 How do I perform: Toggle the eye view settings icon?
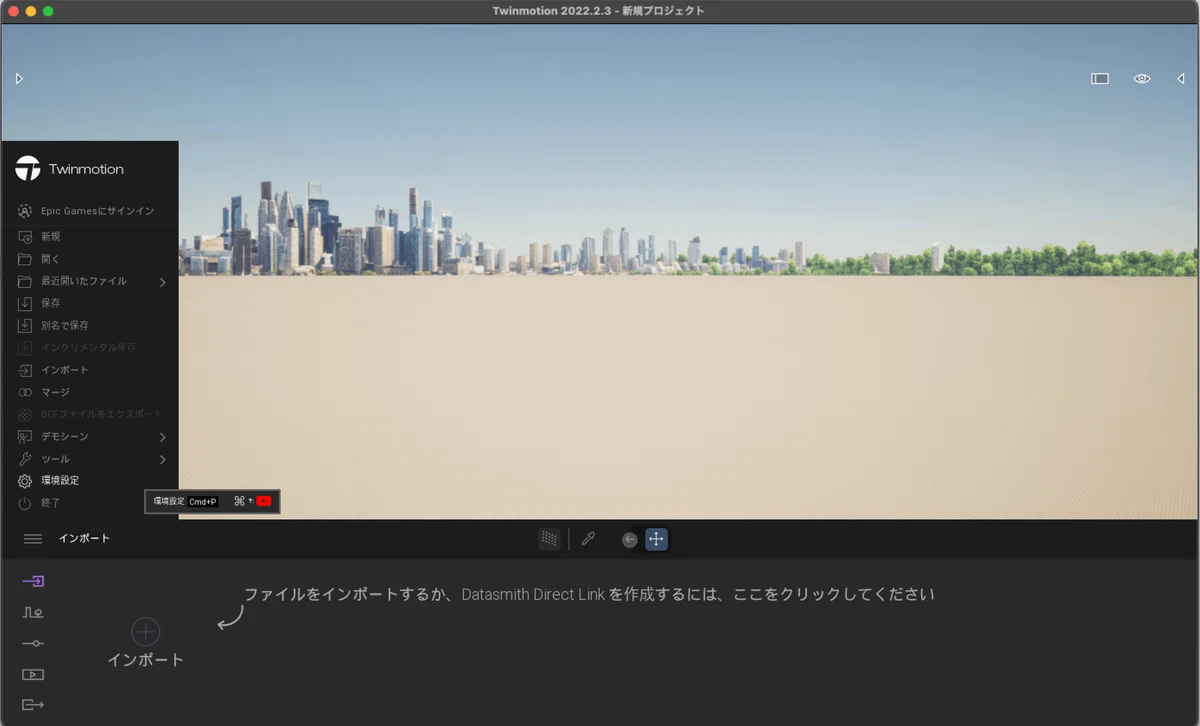[1142, 78]
